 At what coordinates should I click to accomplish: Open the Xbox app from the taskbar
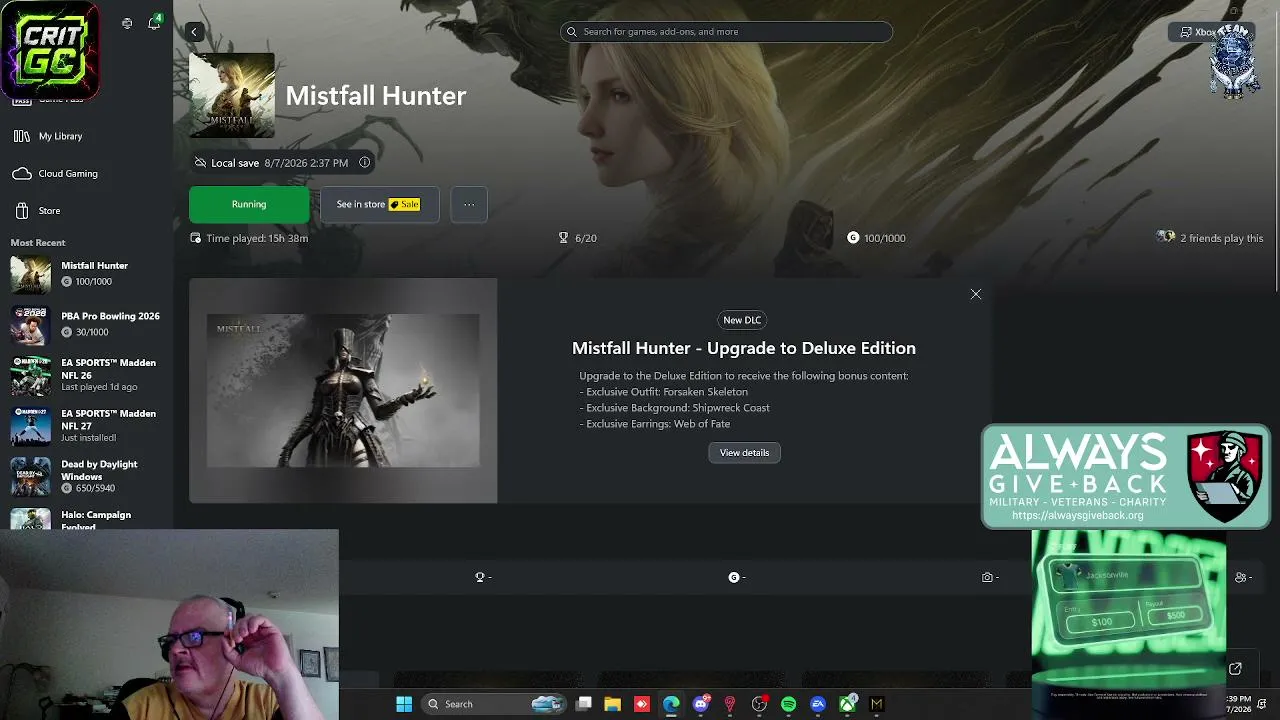click(x=847, y=704)
